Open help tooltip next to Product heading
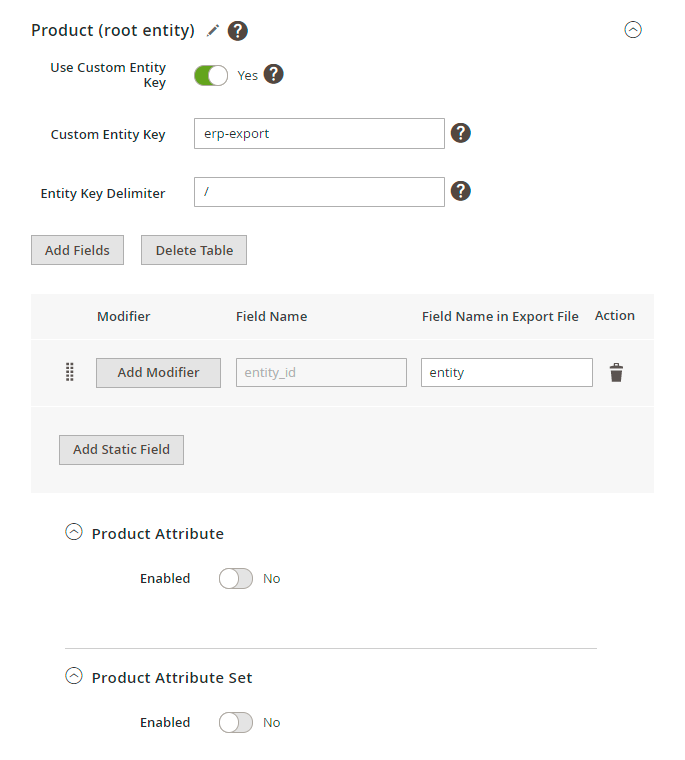This screenshot has height=760, width=685. click(x=238, y=31)
